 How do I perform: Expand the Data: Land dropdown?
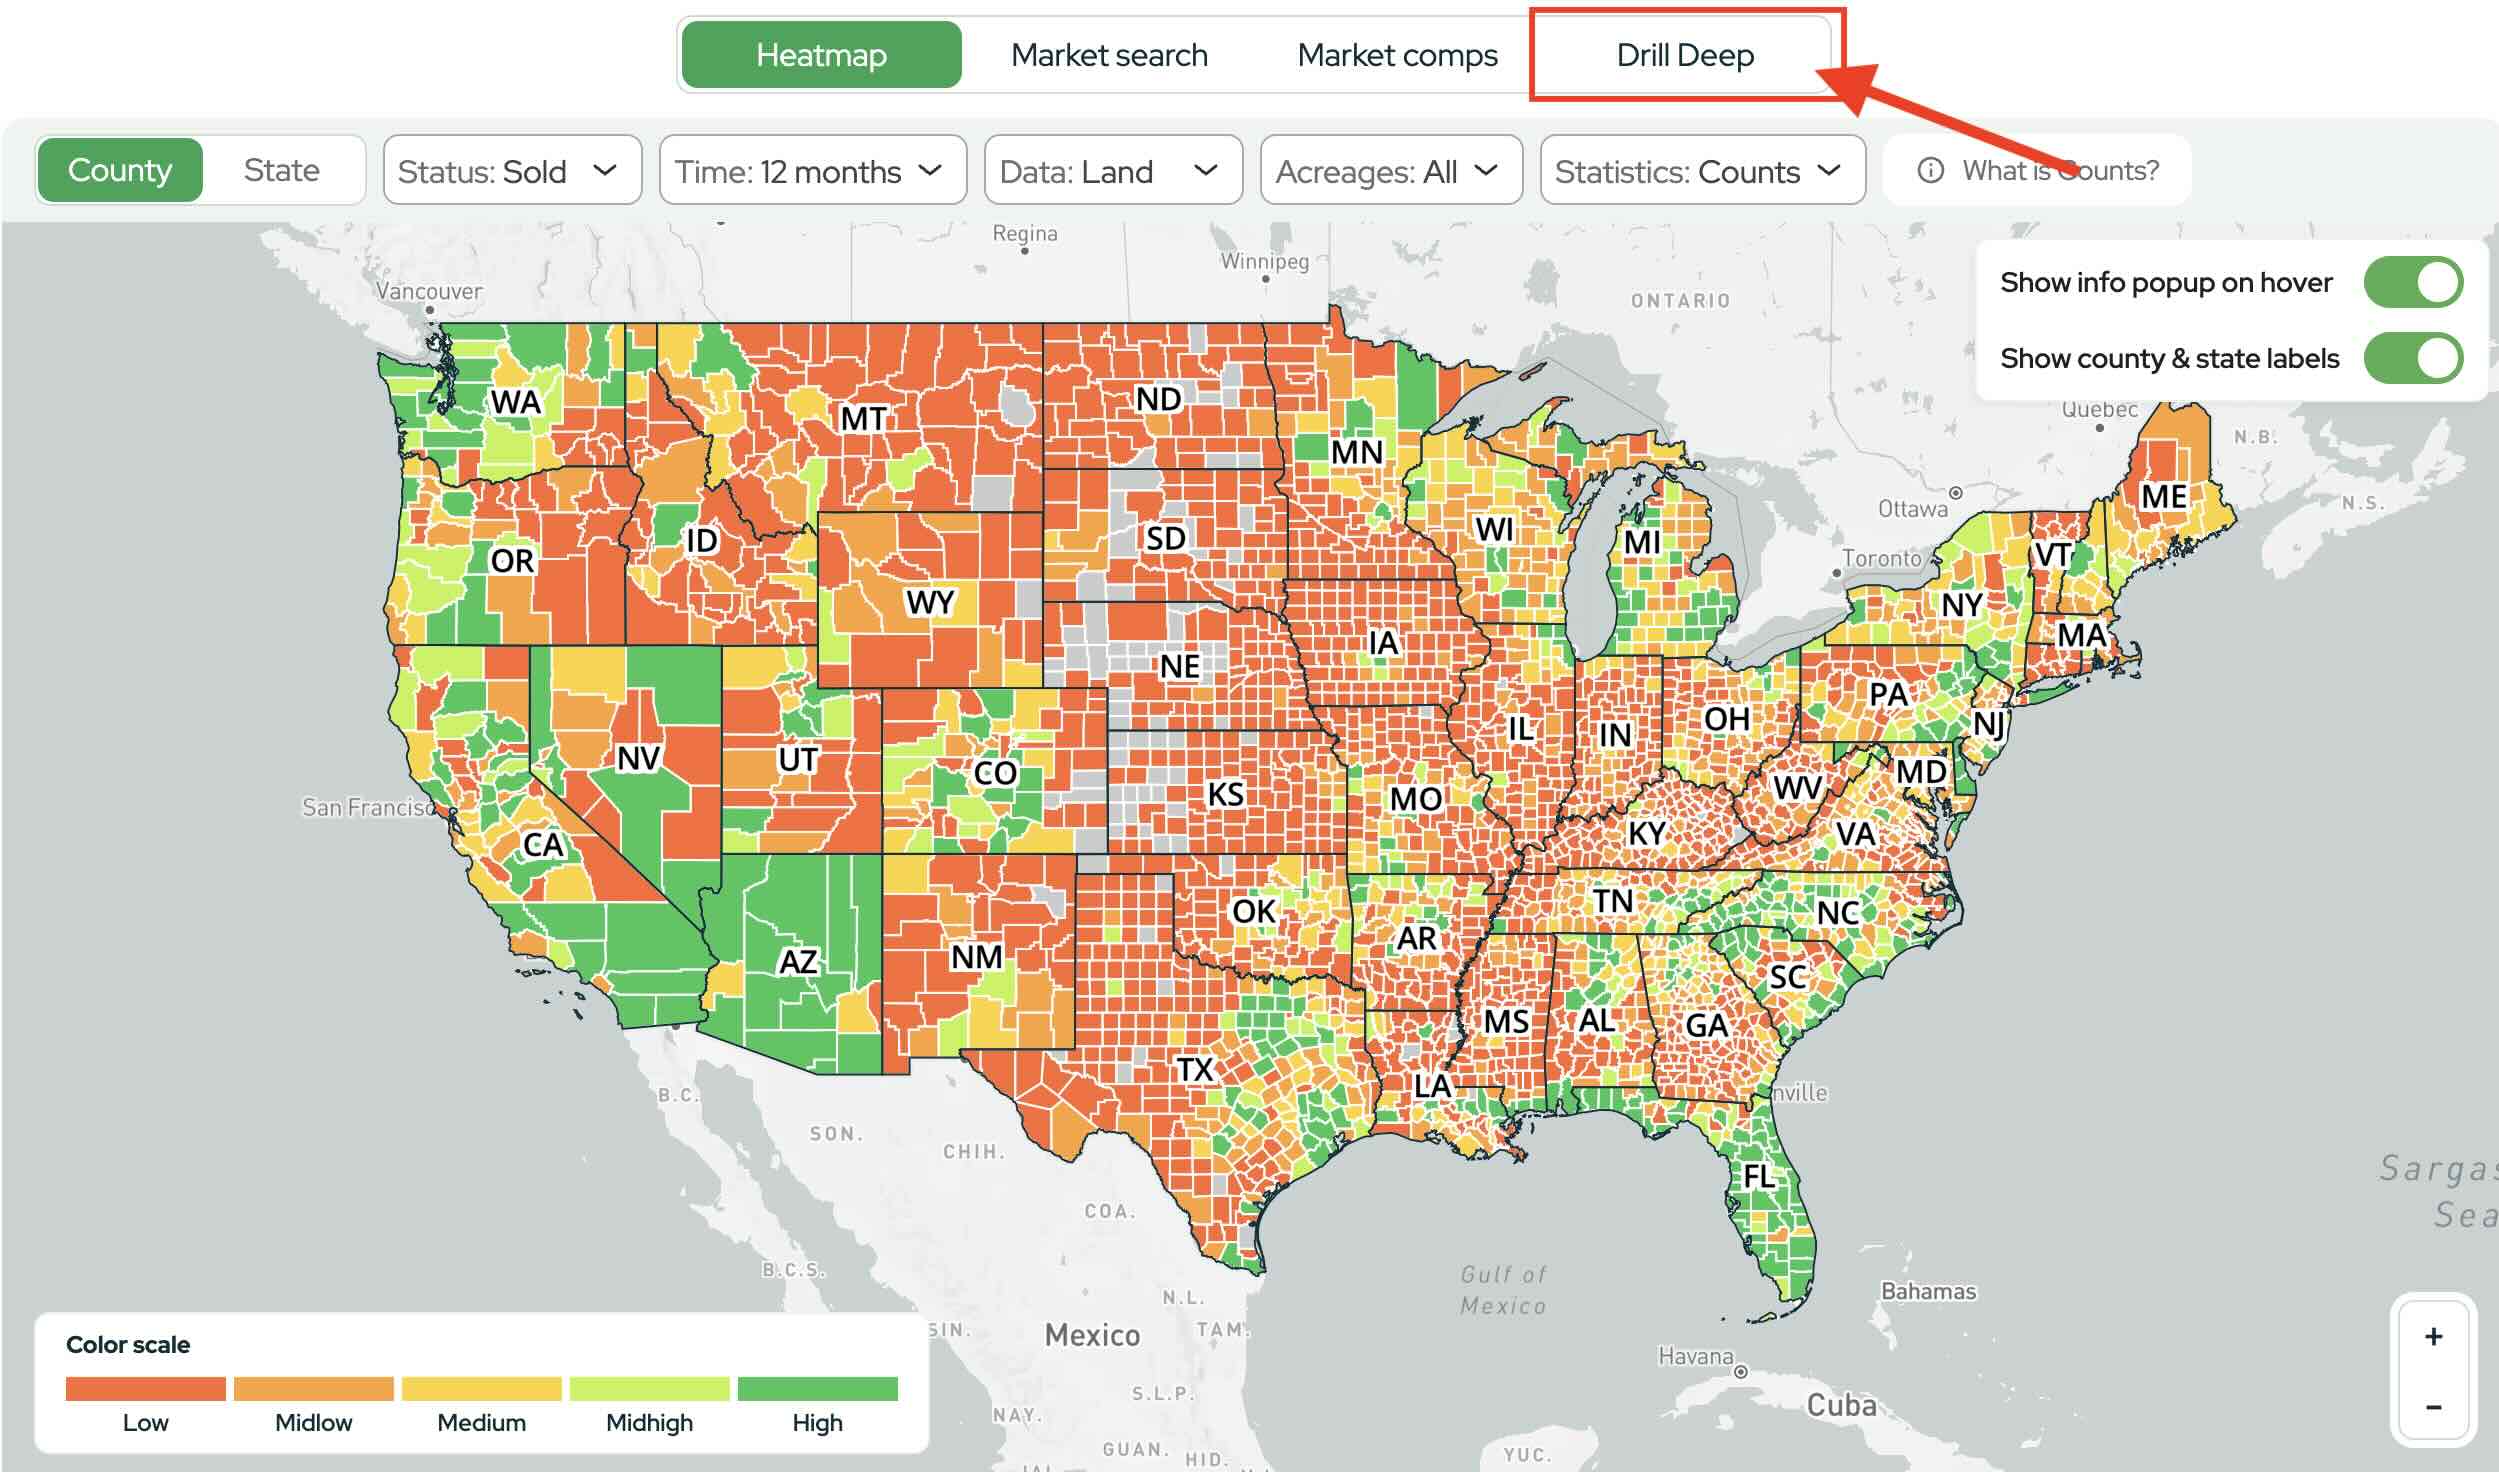(1112, 171)
